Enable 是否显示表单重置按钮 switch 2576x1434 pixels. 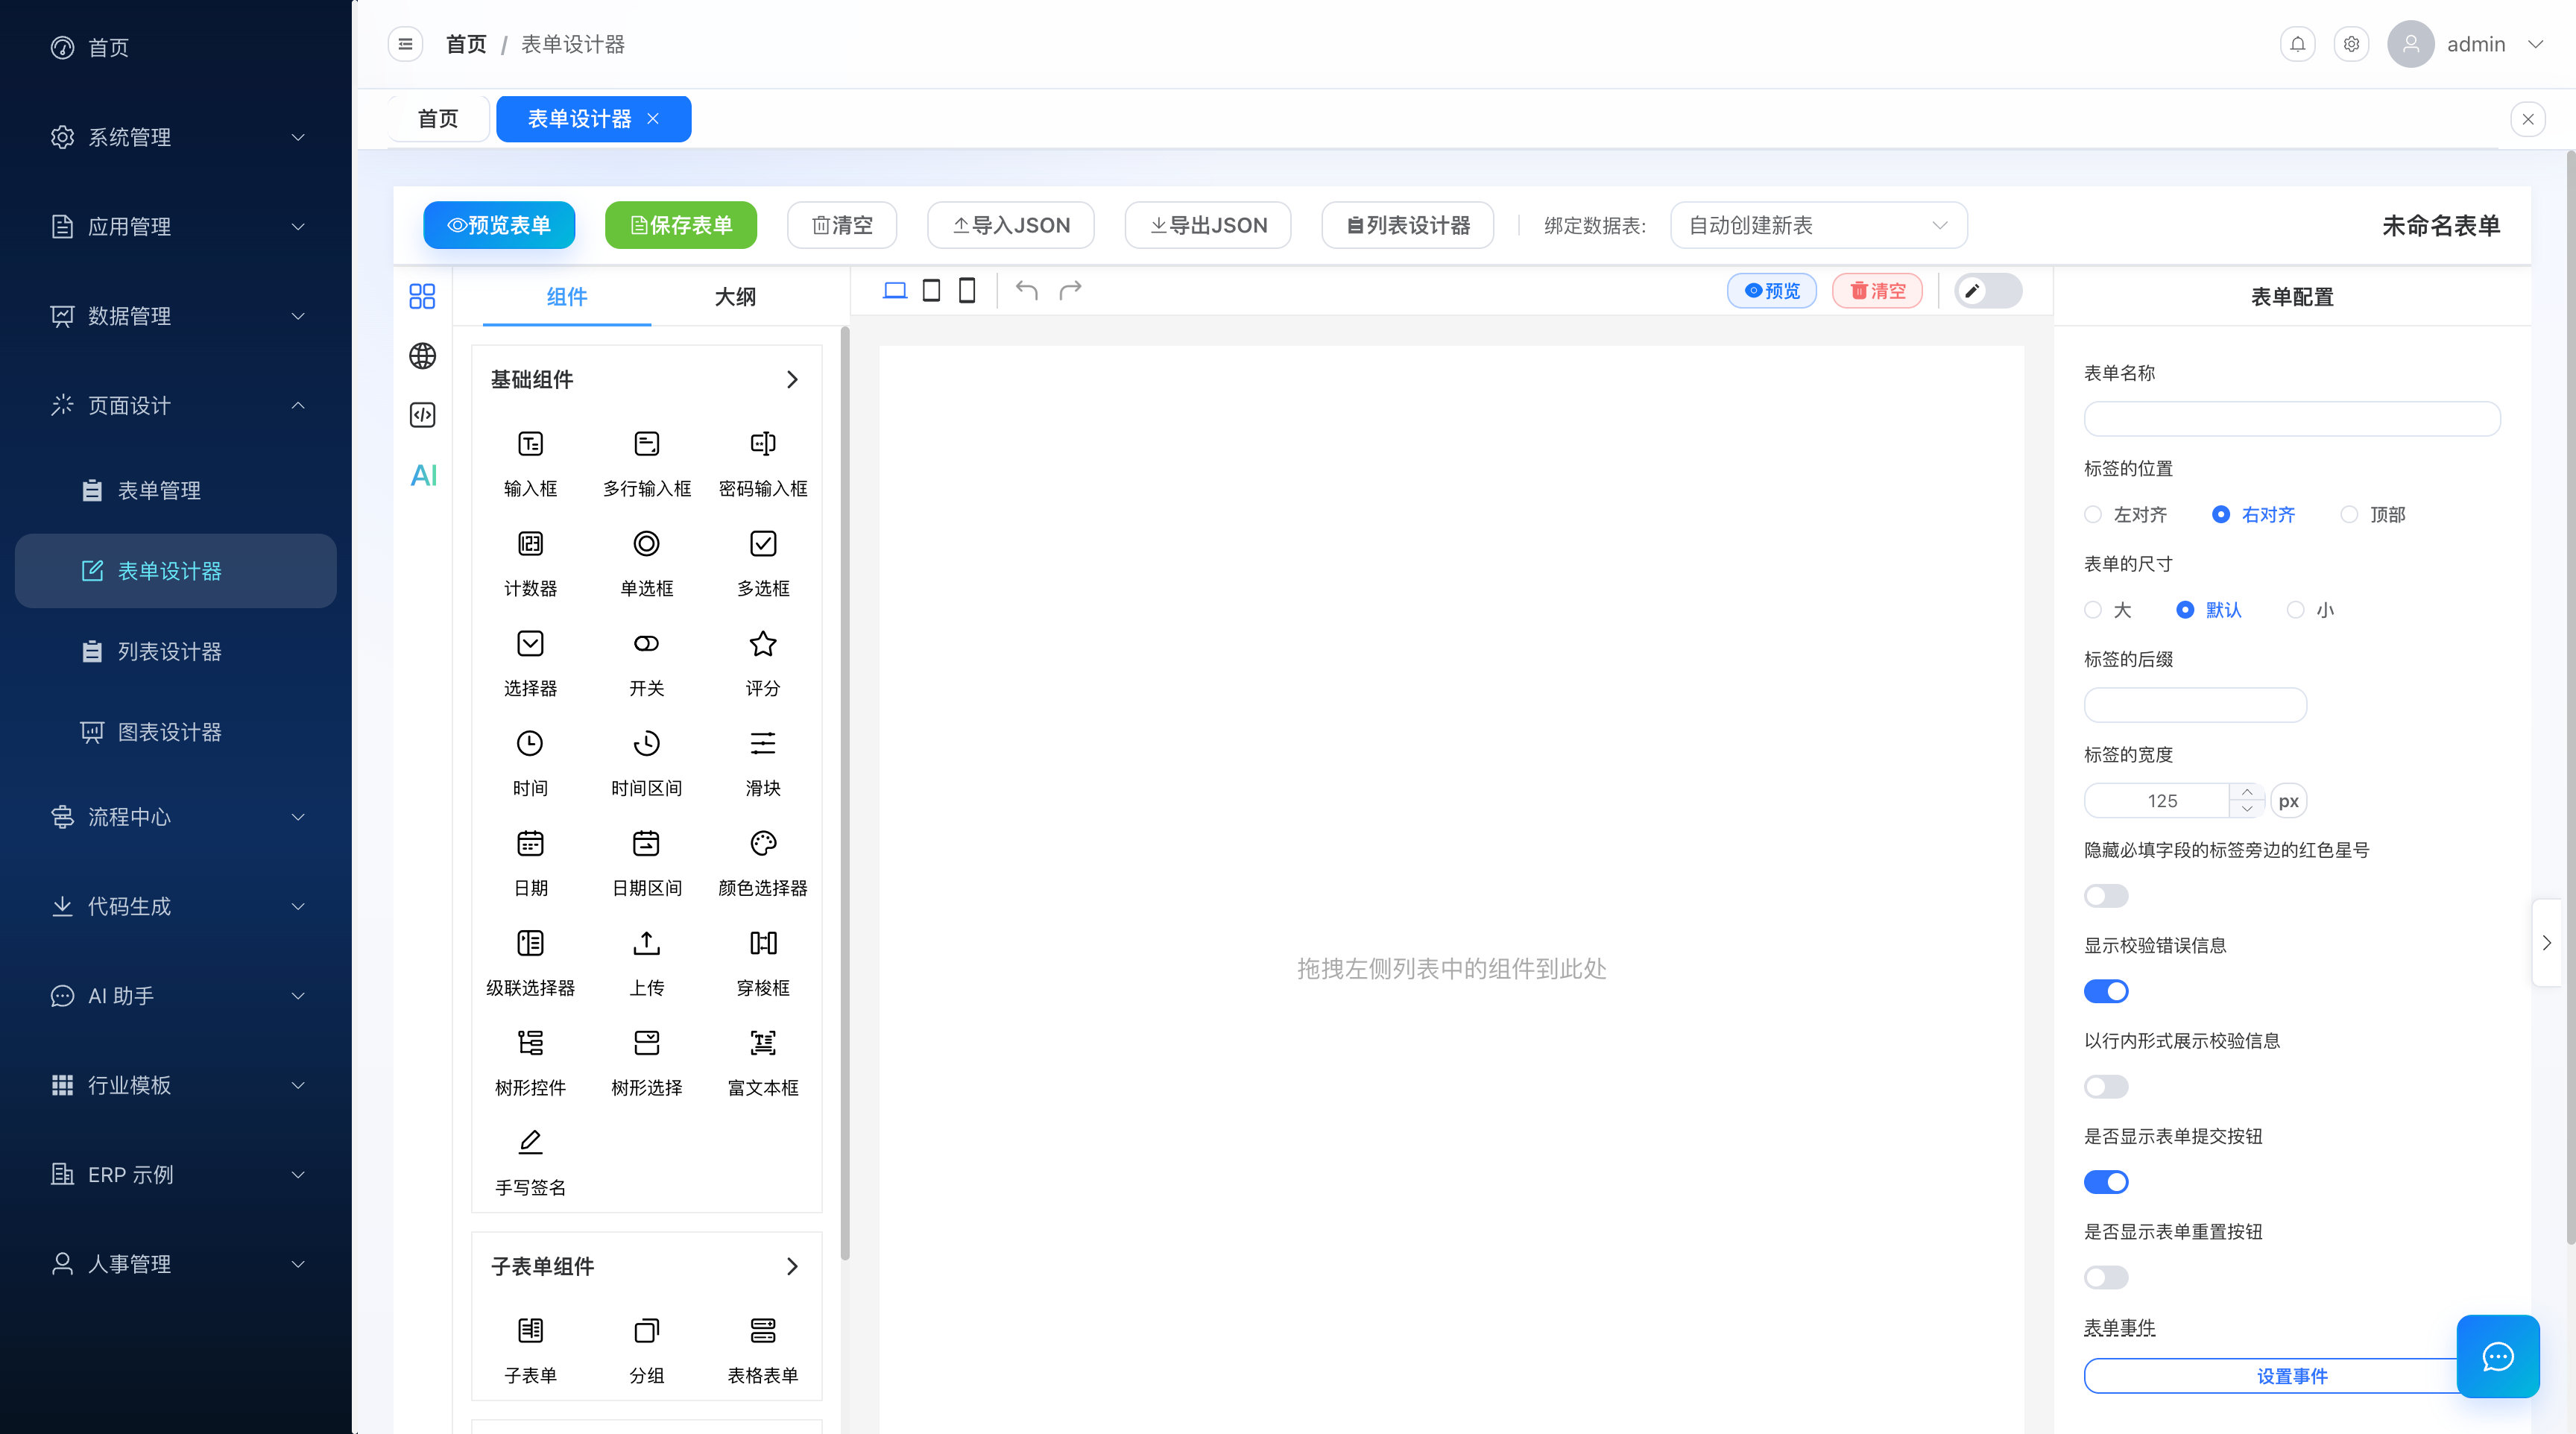click(2106, 1278)
